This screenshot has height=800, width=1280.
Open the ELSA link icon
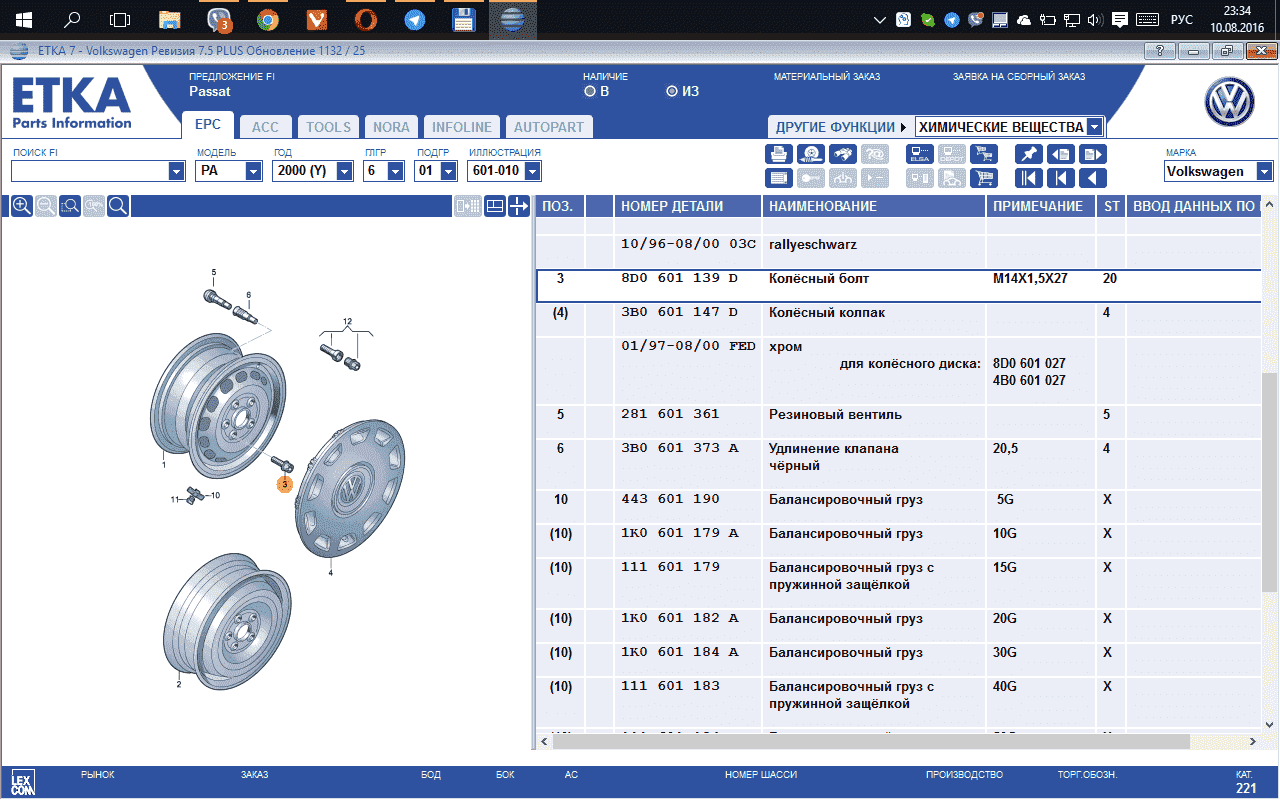pos(920,154)
